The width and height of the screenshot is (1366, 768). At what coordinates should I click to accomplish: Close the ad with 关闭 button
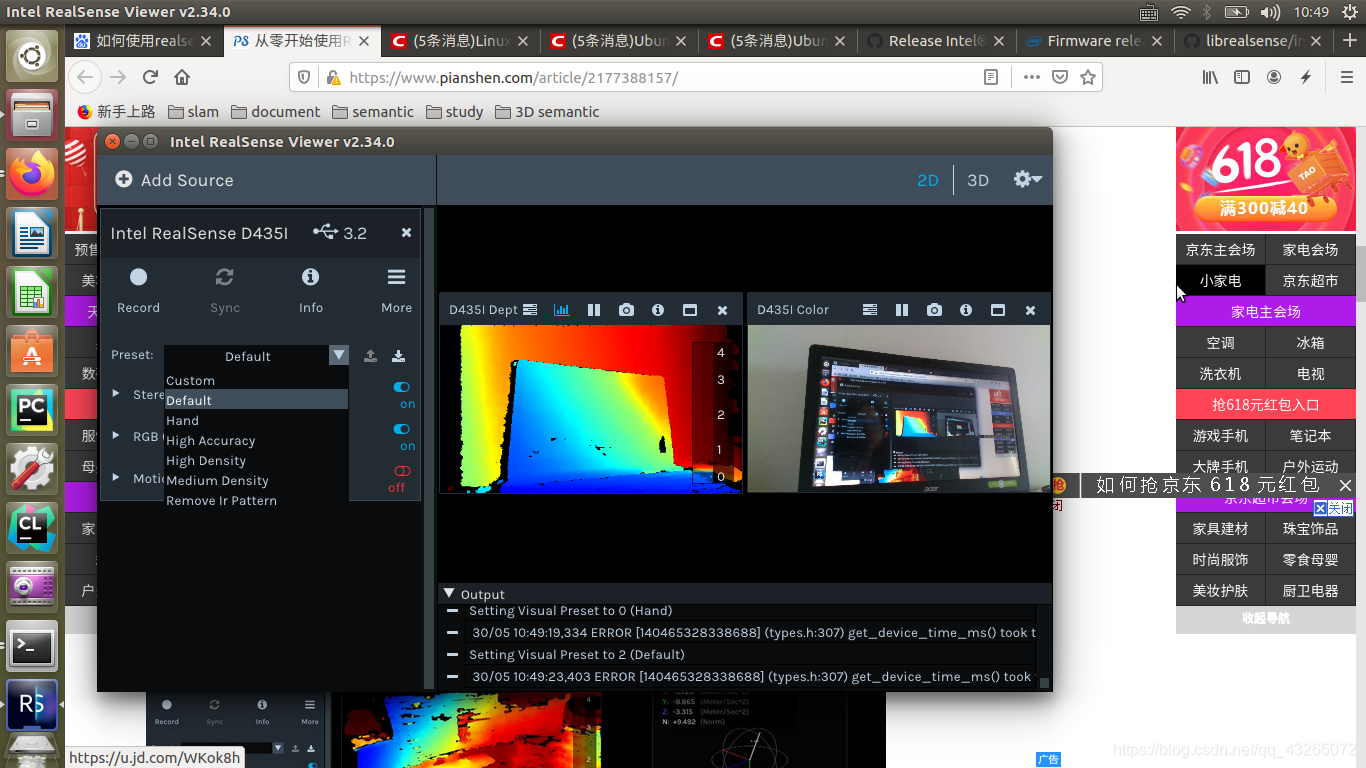pos(1333,508)
